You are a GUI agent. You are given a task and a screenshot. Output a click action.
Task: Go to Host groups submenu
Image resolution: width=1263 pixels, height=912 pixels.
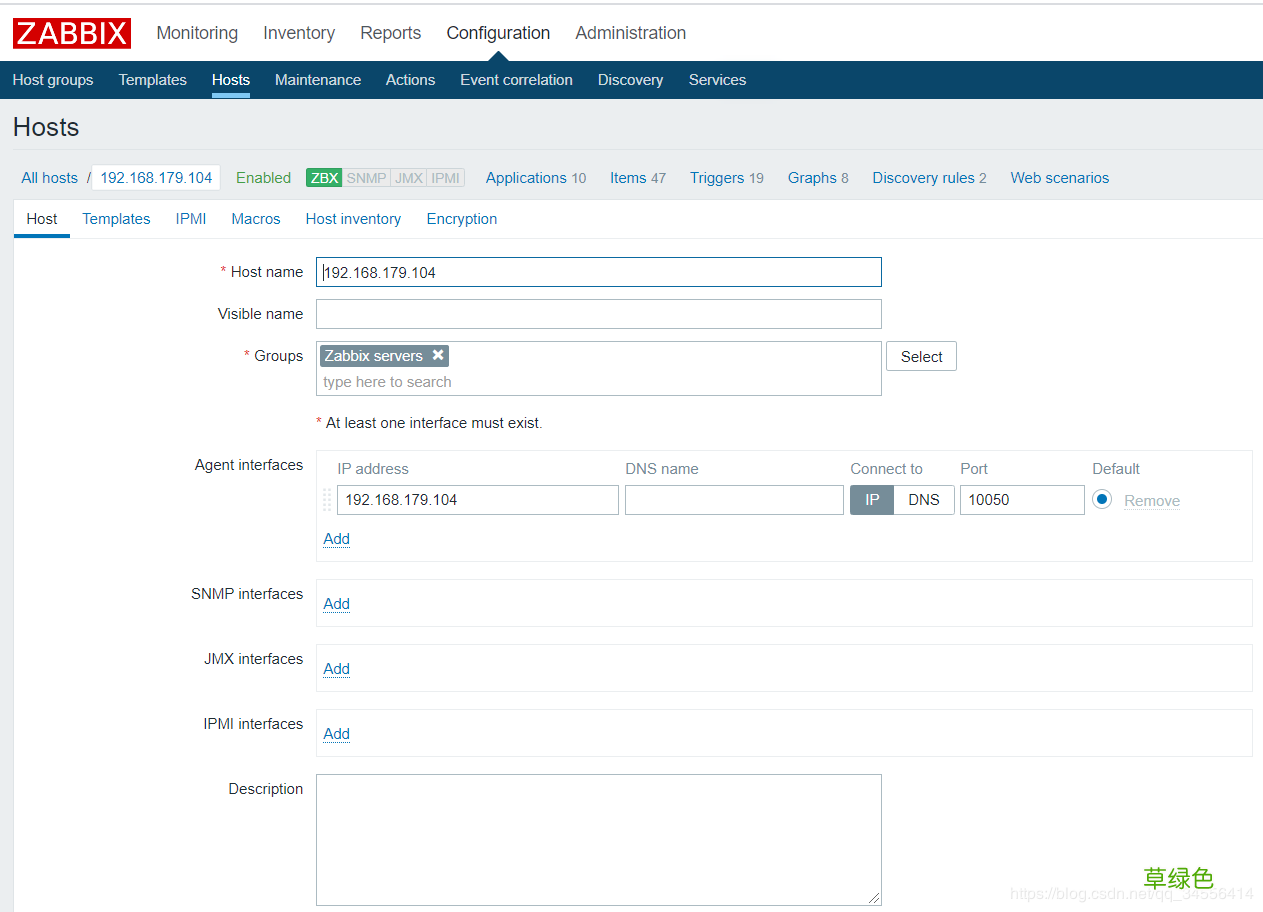coord(53,80)
